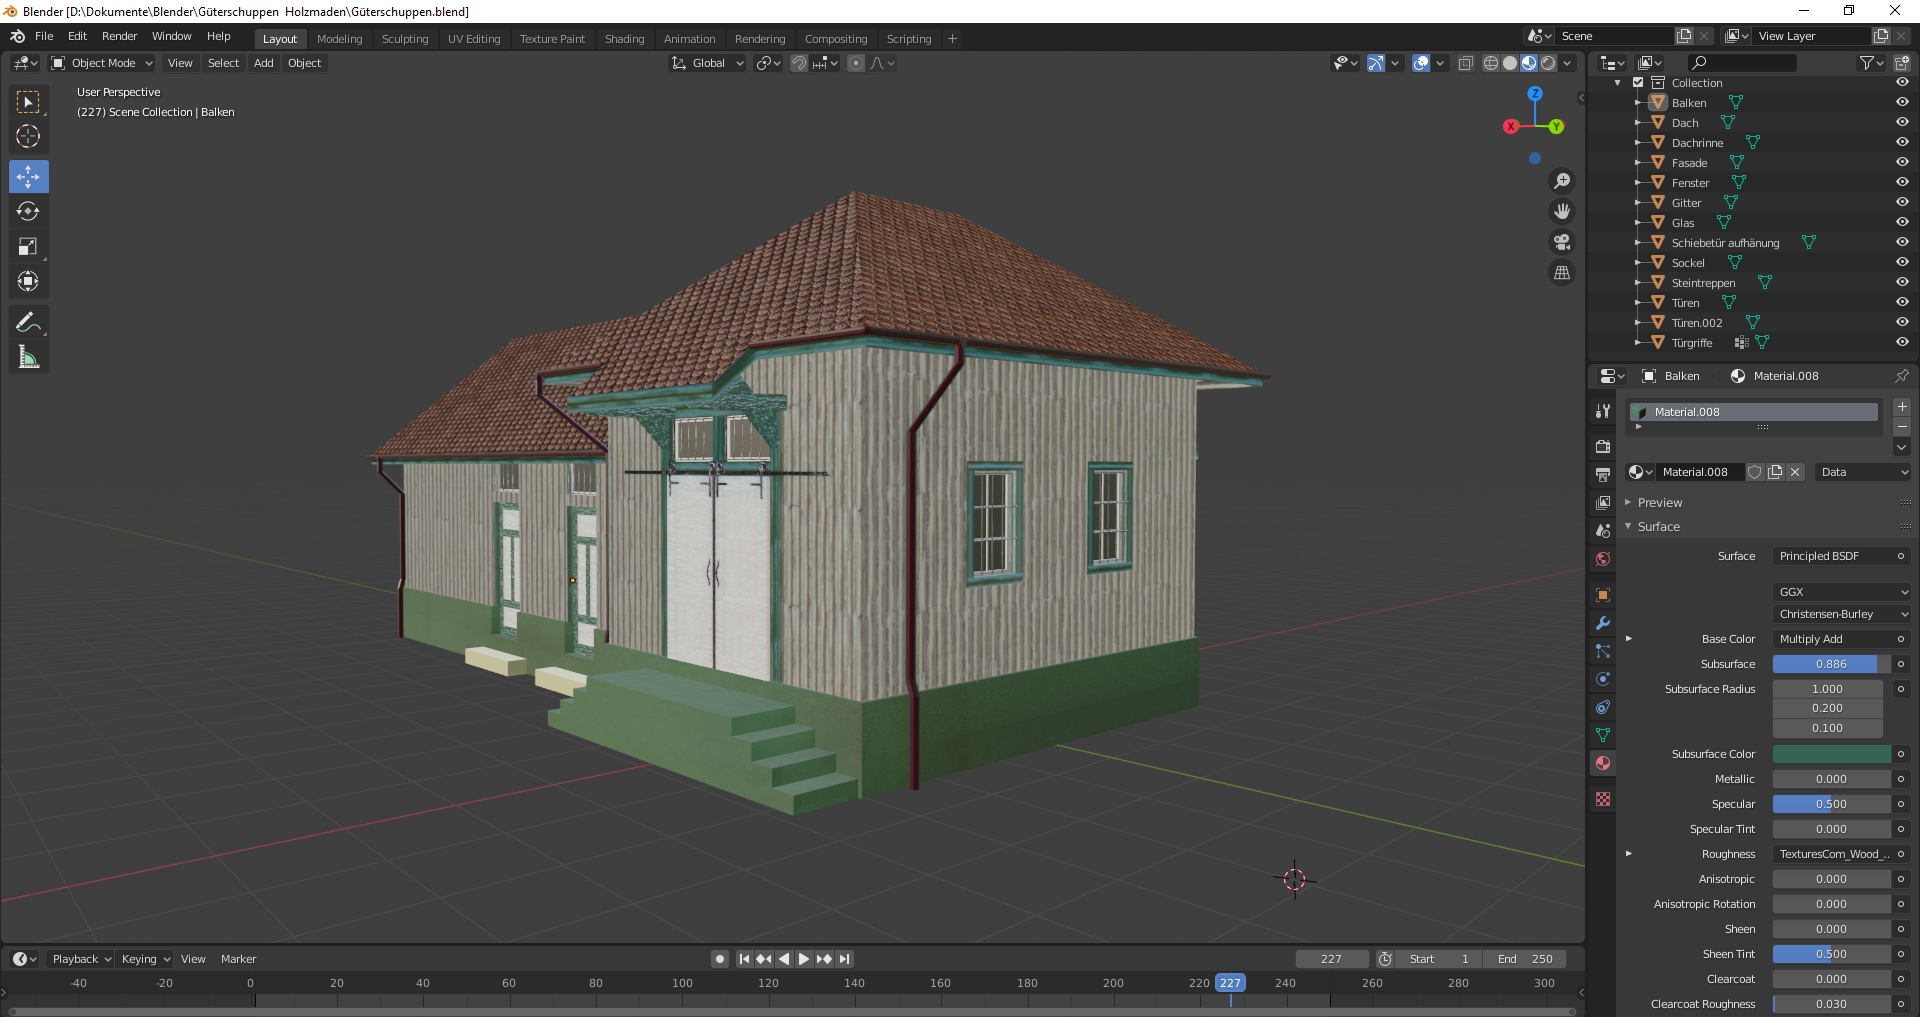Screen dimensions: 1920x1017
Task: Switch to orthographic grid view icon
Action: pos(1561,272)
